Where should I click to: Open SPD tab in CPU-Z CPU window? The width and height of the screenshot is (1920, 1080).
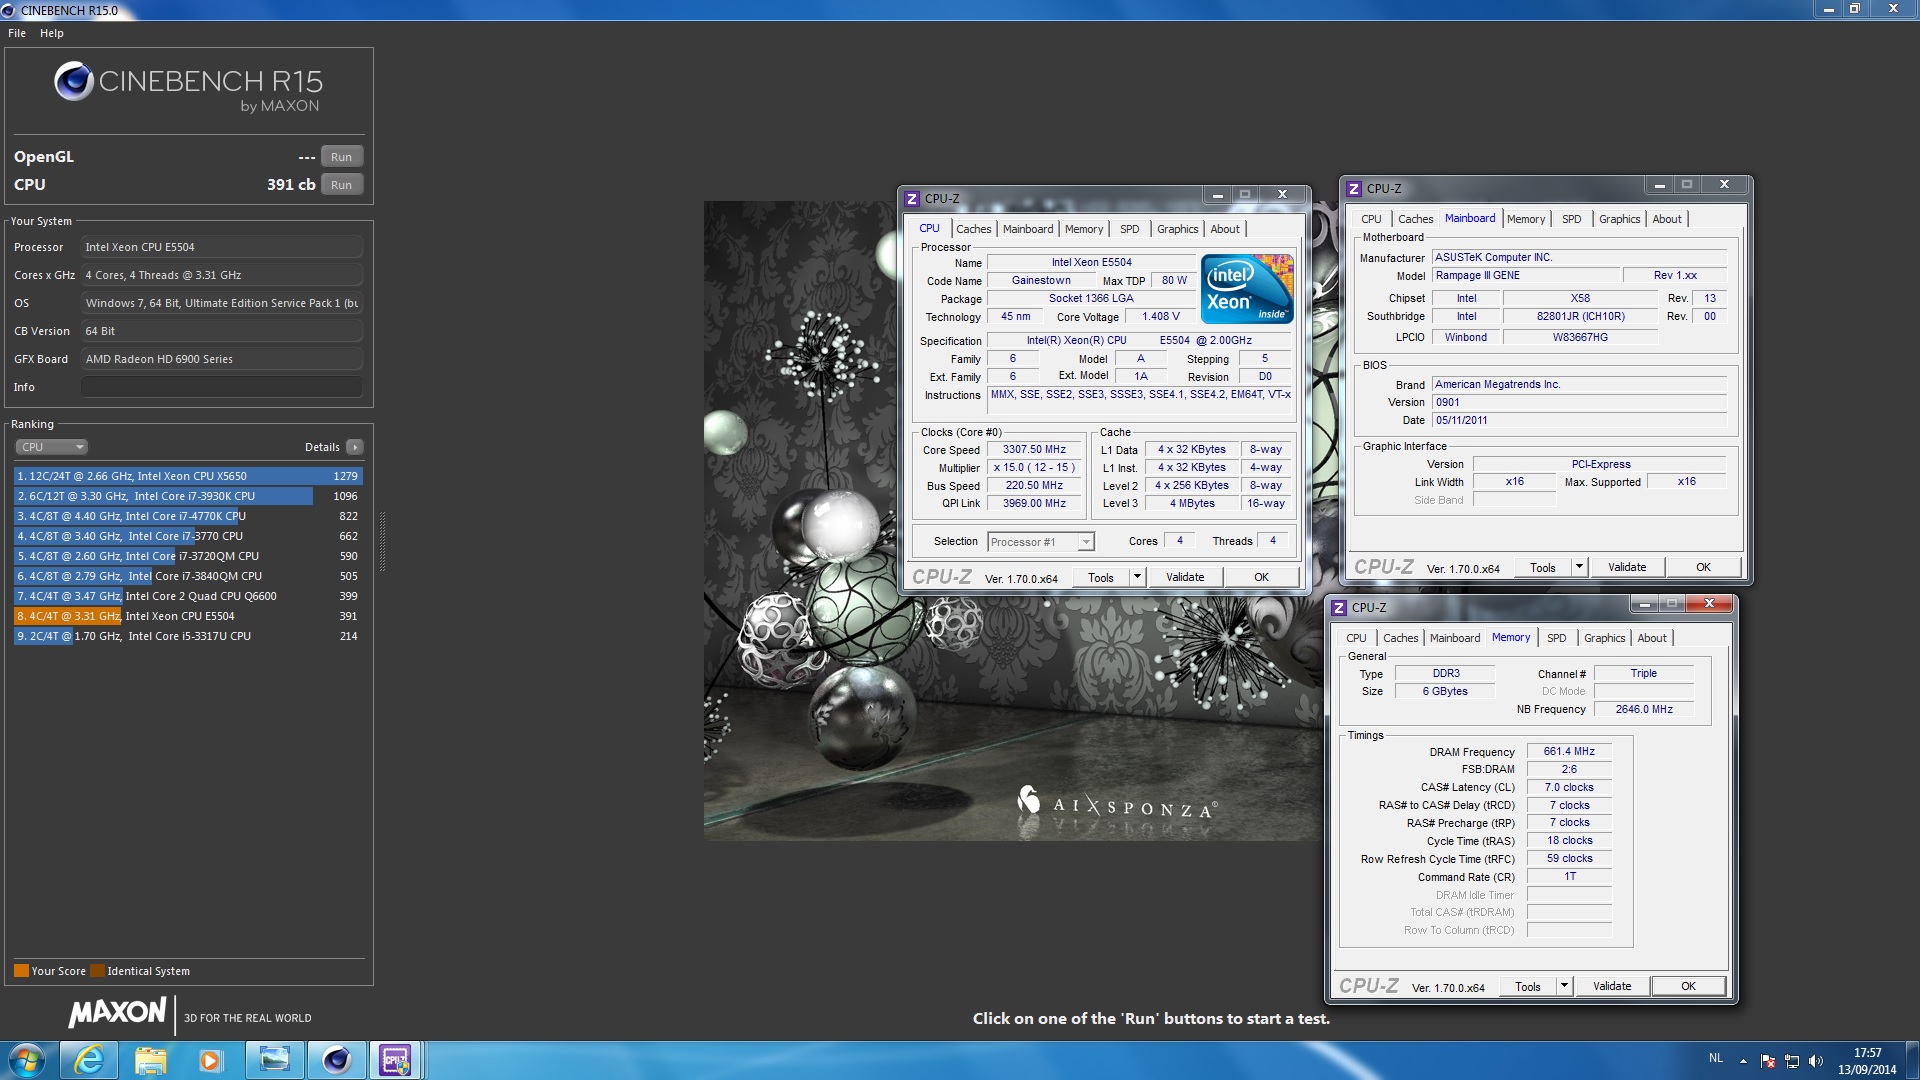(x=1129, y=229)
